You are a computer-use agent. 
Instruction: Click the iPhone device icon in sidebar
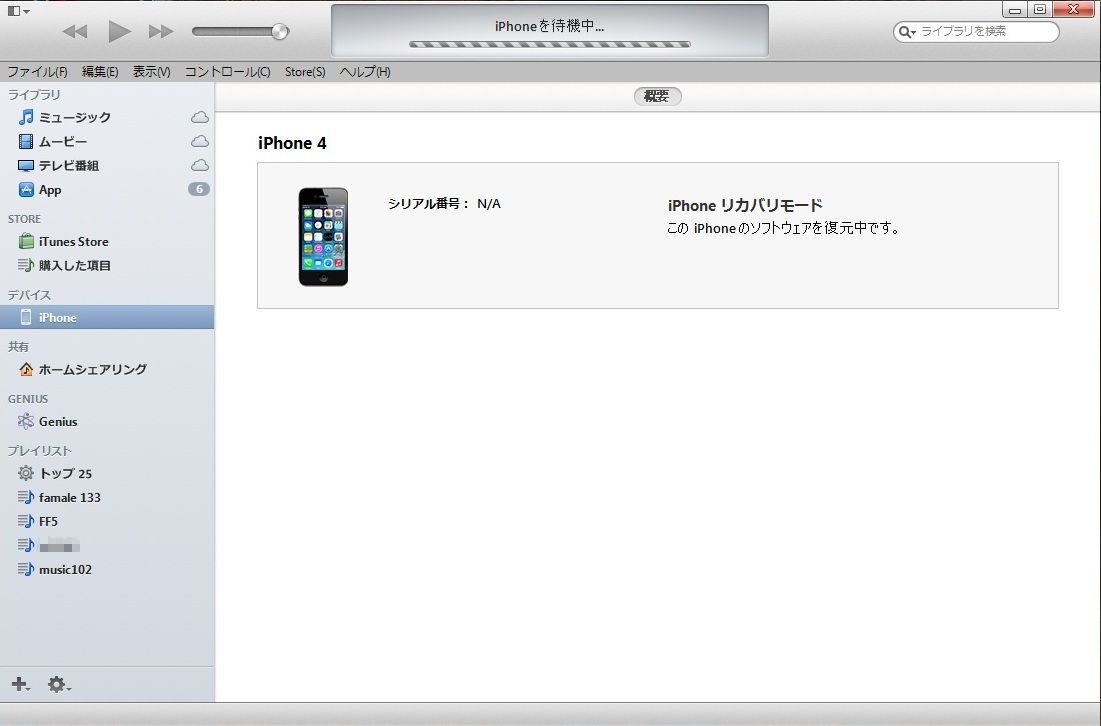(26, 317)
